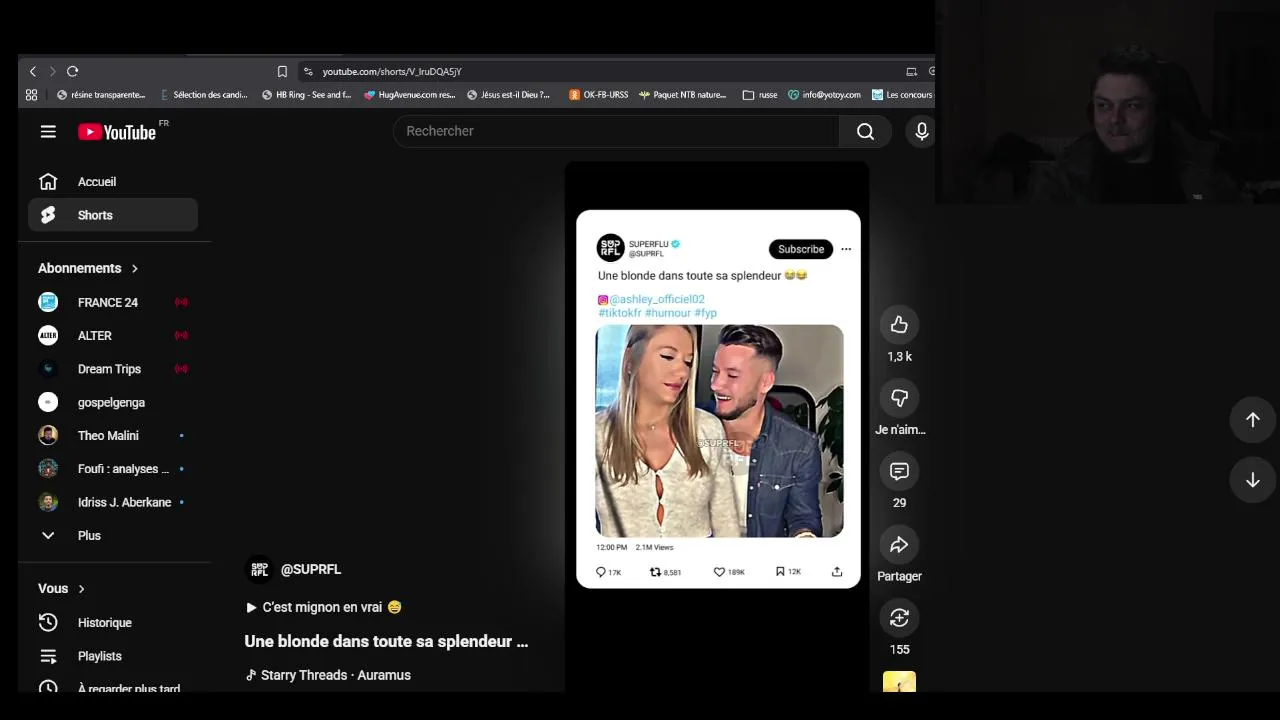The width and height of the screenshot is (1280, 720).
Task: Click the reply bubble icon showing 17K
Action: (601, 572)
